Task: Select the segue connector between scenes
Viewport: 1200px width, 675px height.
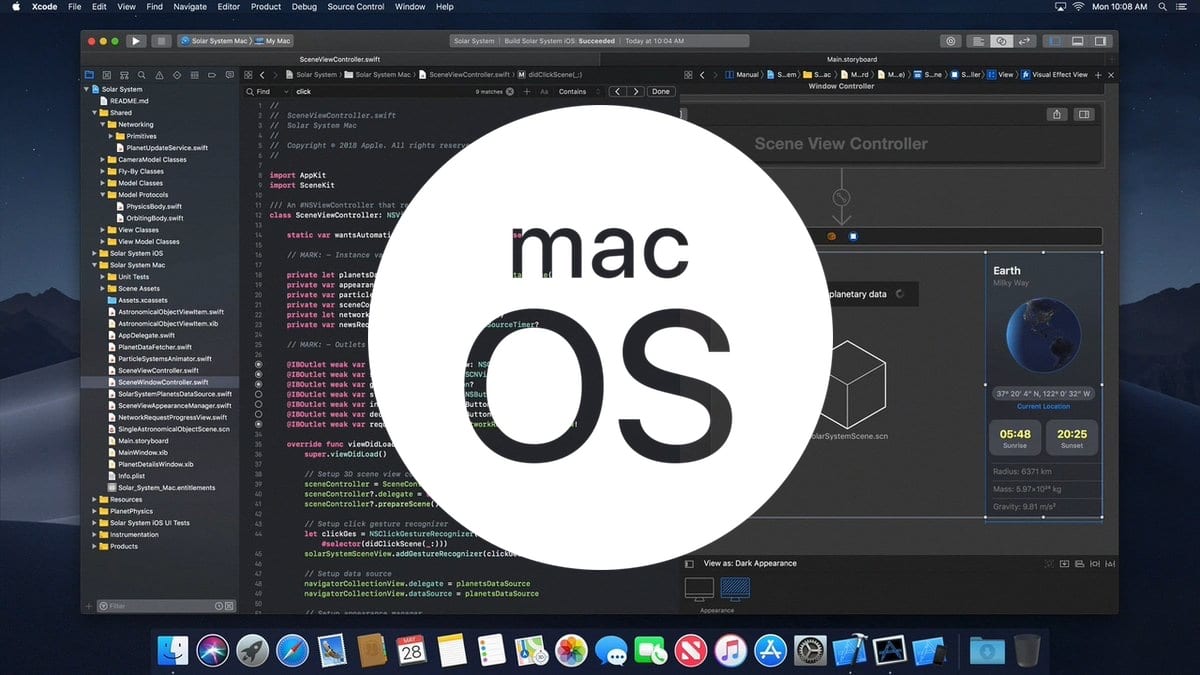Action: [841, 197]
